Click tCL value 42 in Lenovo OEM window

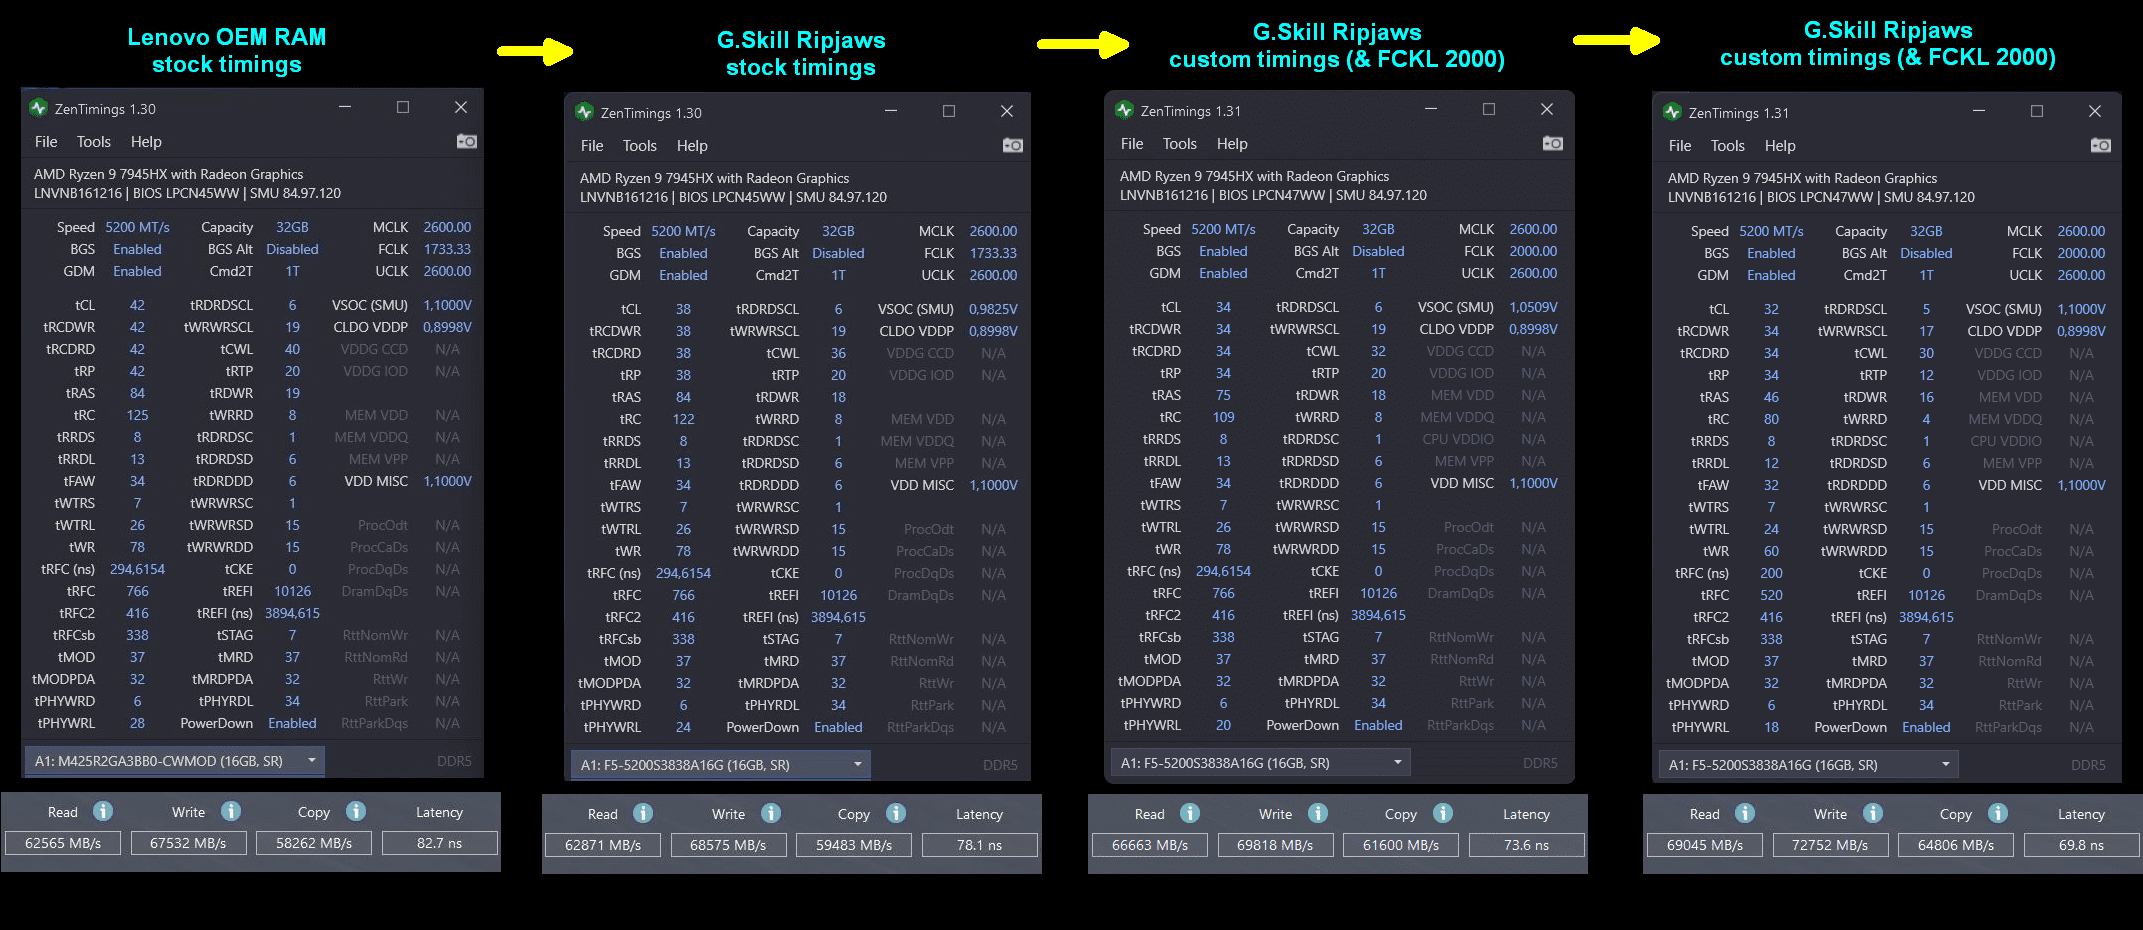(x=137, y=305)
